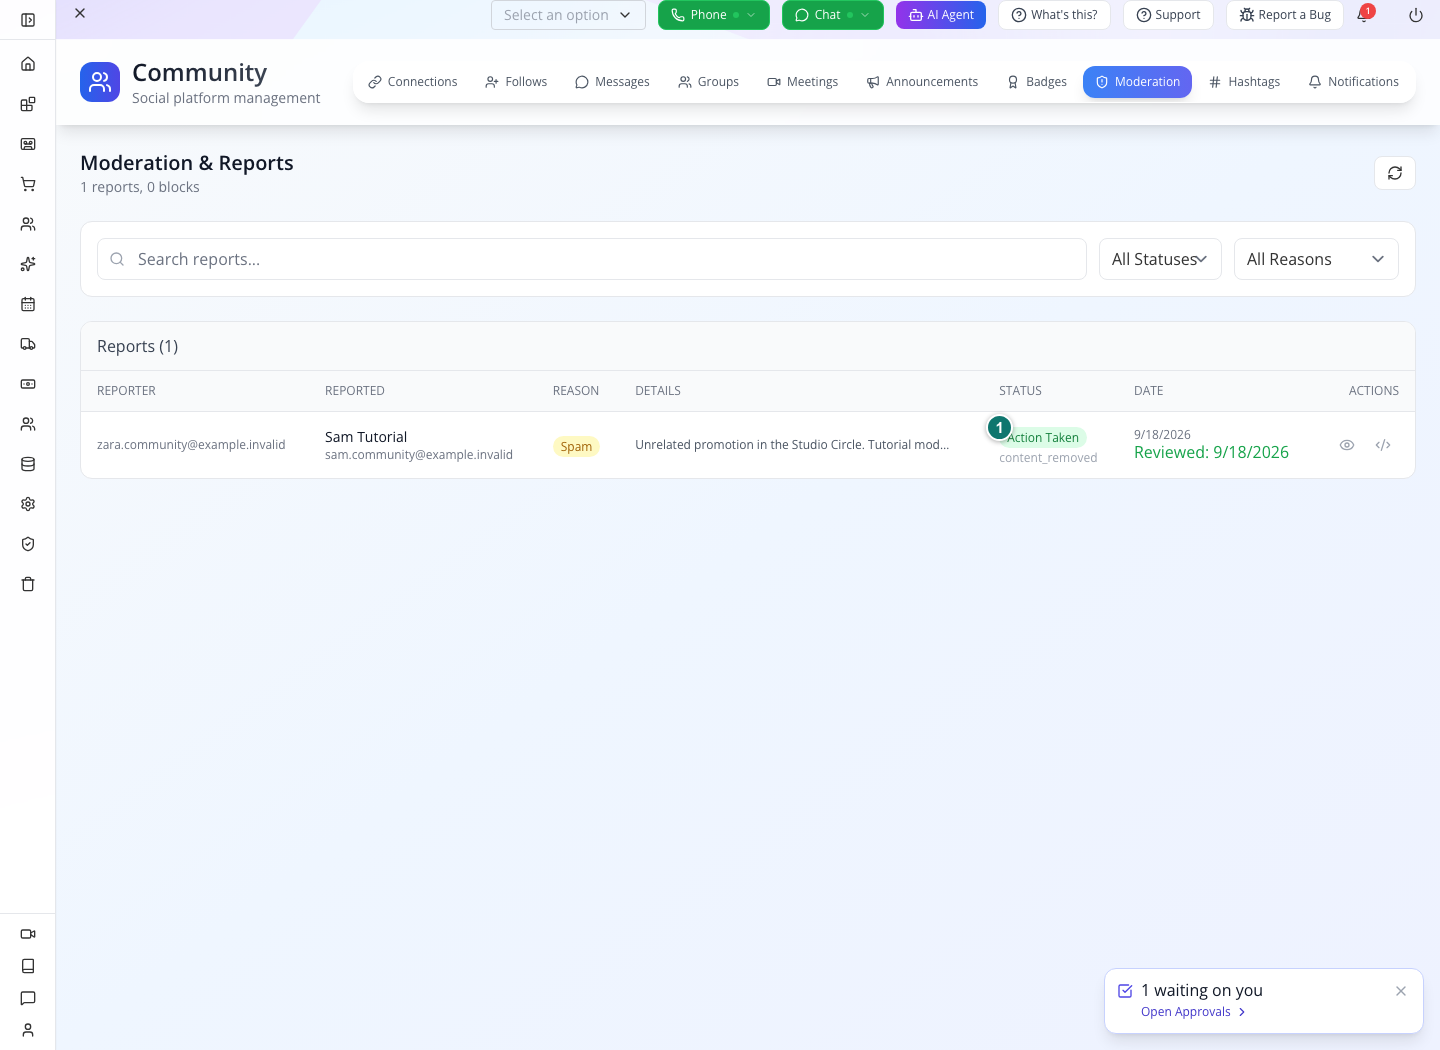
Task: Click the Action Taken status badge
Action: click(1043, 438)
